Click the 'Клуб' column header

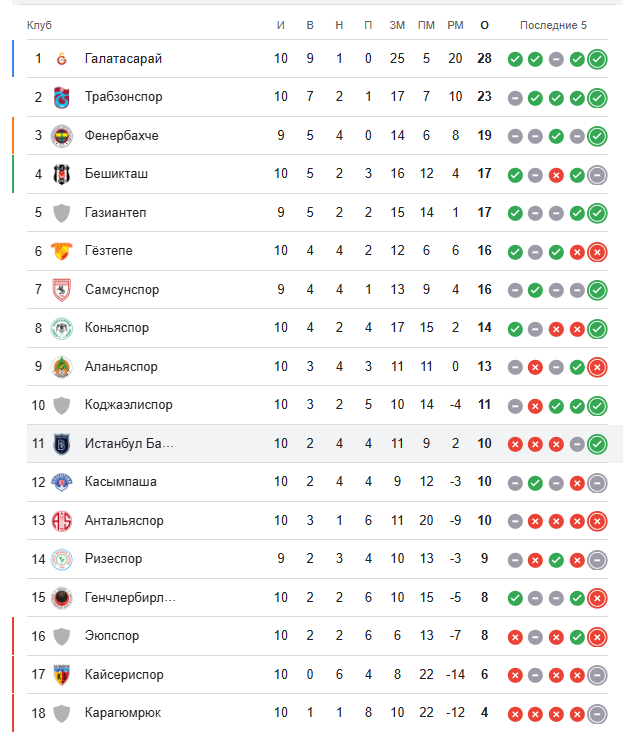pos(40,24)
